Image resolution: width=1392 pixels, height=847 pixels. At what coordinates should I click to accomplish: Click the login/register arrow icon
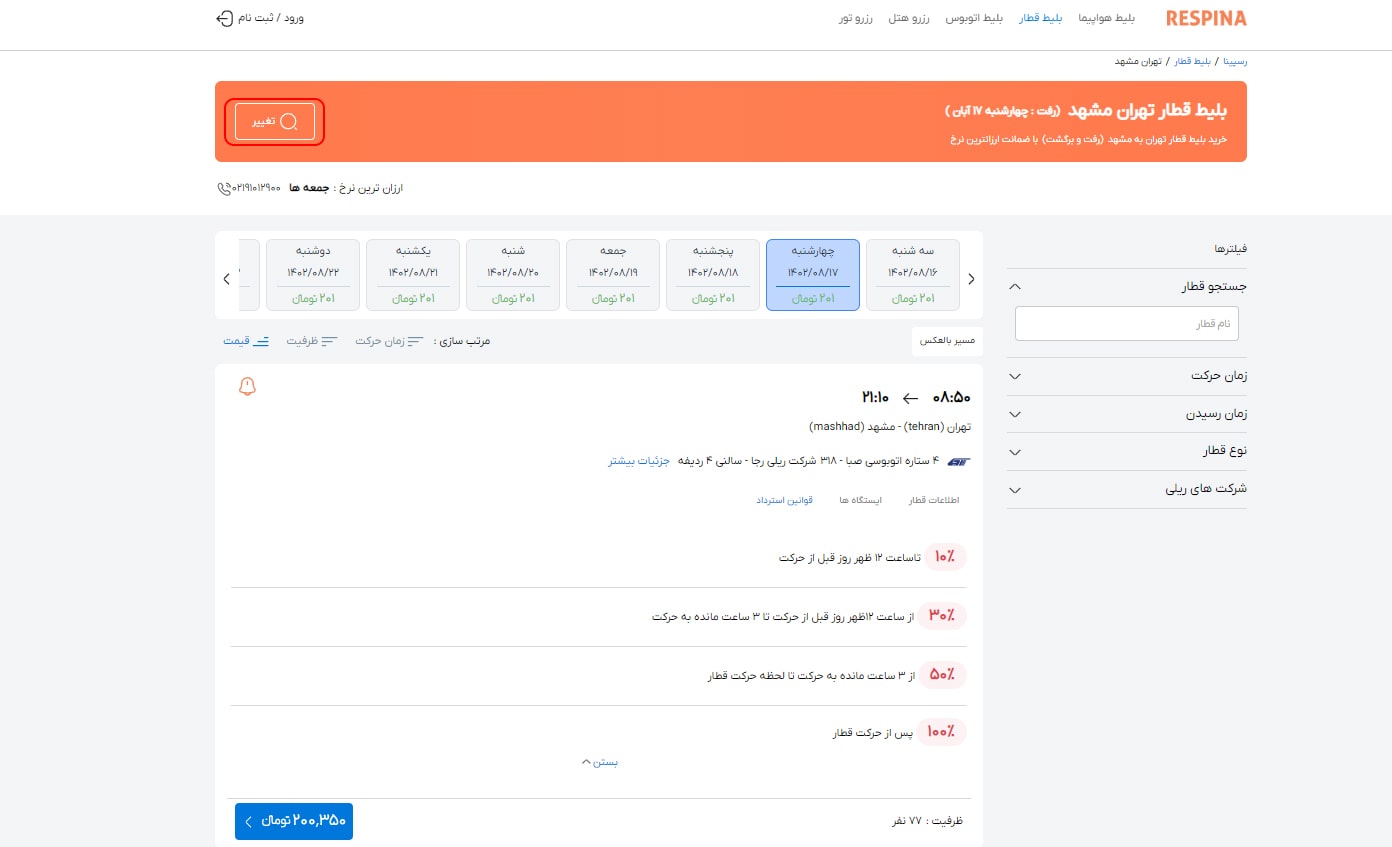click(225, 18)
